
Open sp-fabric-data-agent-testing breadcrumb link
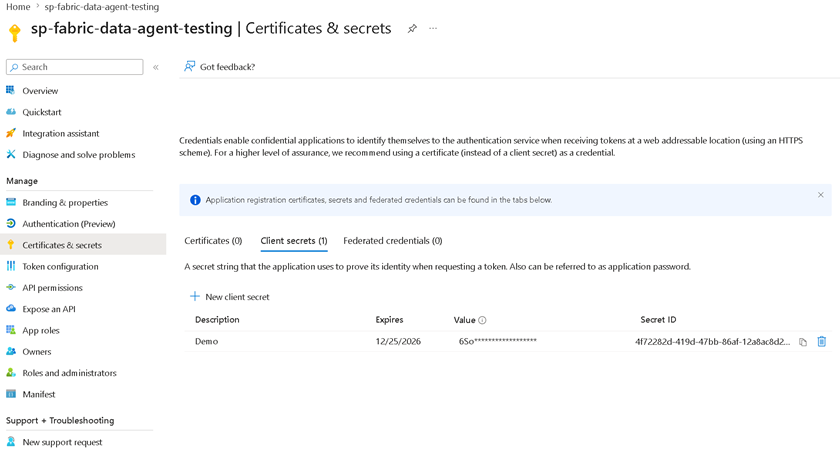point(102,7)
